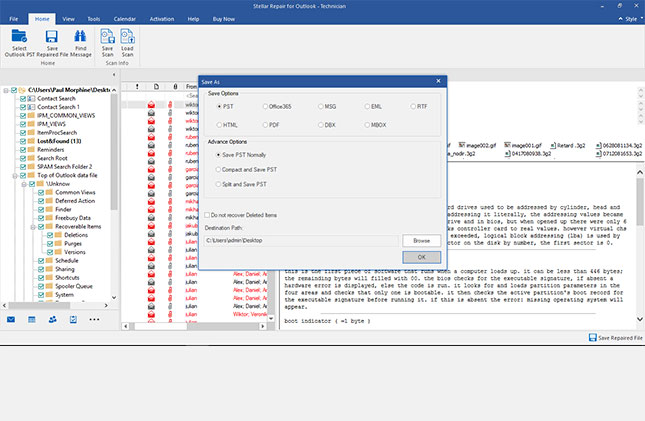Collapse folder pane with arrow
Image resolution: width=645 pixels, height=421 pixels.
click(x=114, y=74)
